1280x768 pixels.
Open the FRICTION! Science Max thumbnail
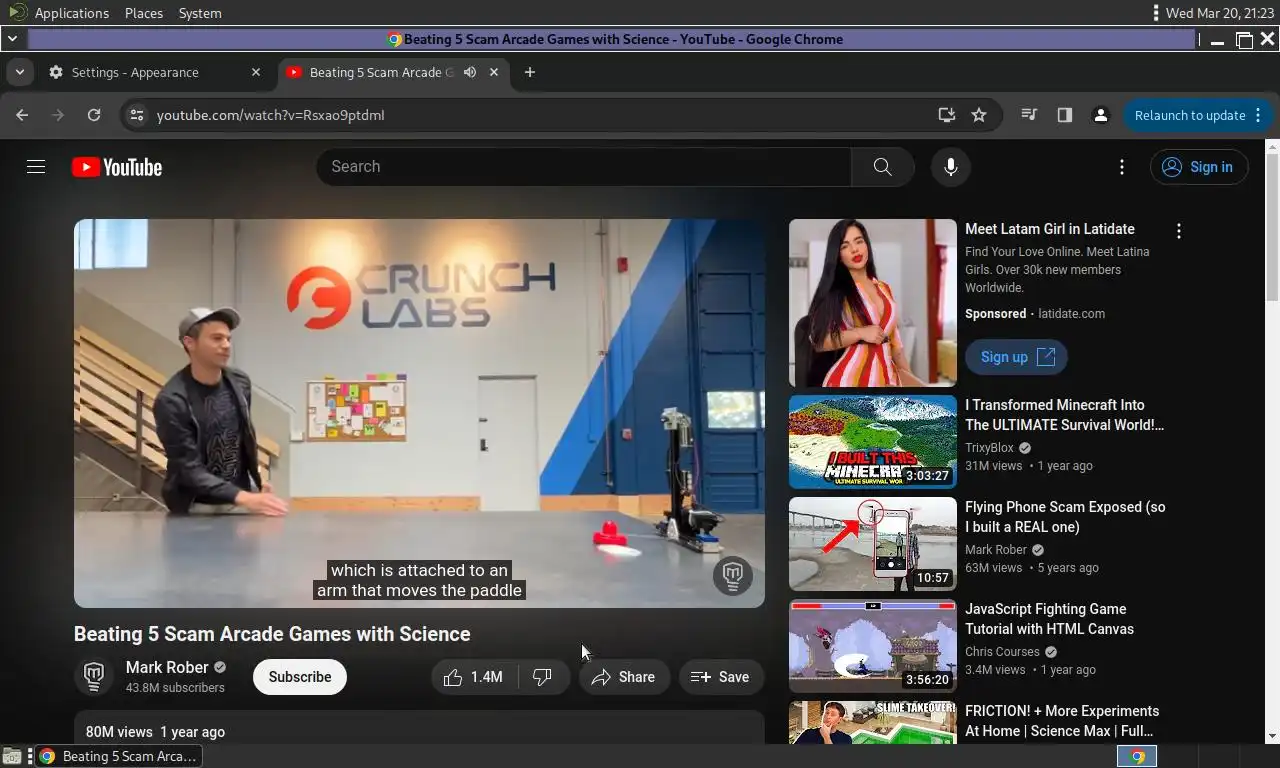[x=872, y=722]
